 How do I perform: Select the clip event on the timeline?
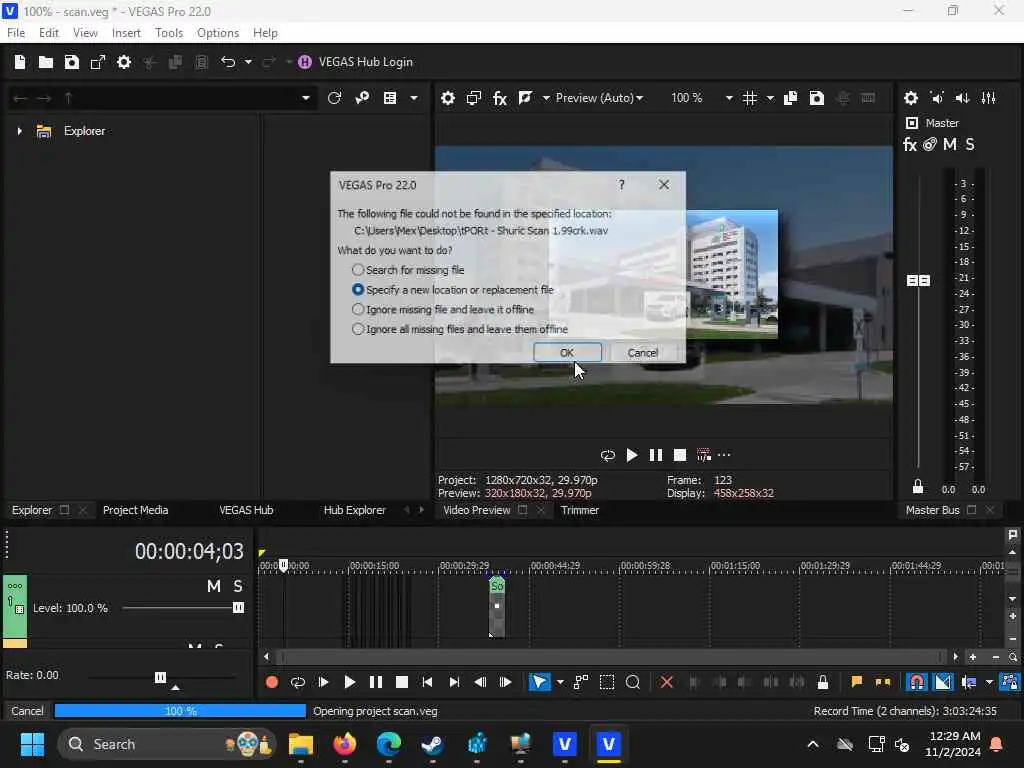point(497,607)
